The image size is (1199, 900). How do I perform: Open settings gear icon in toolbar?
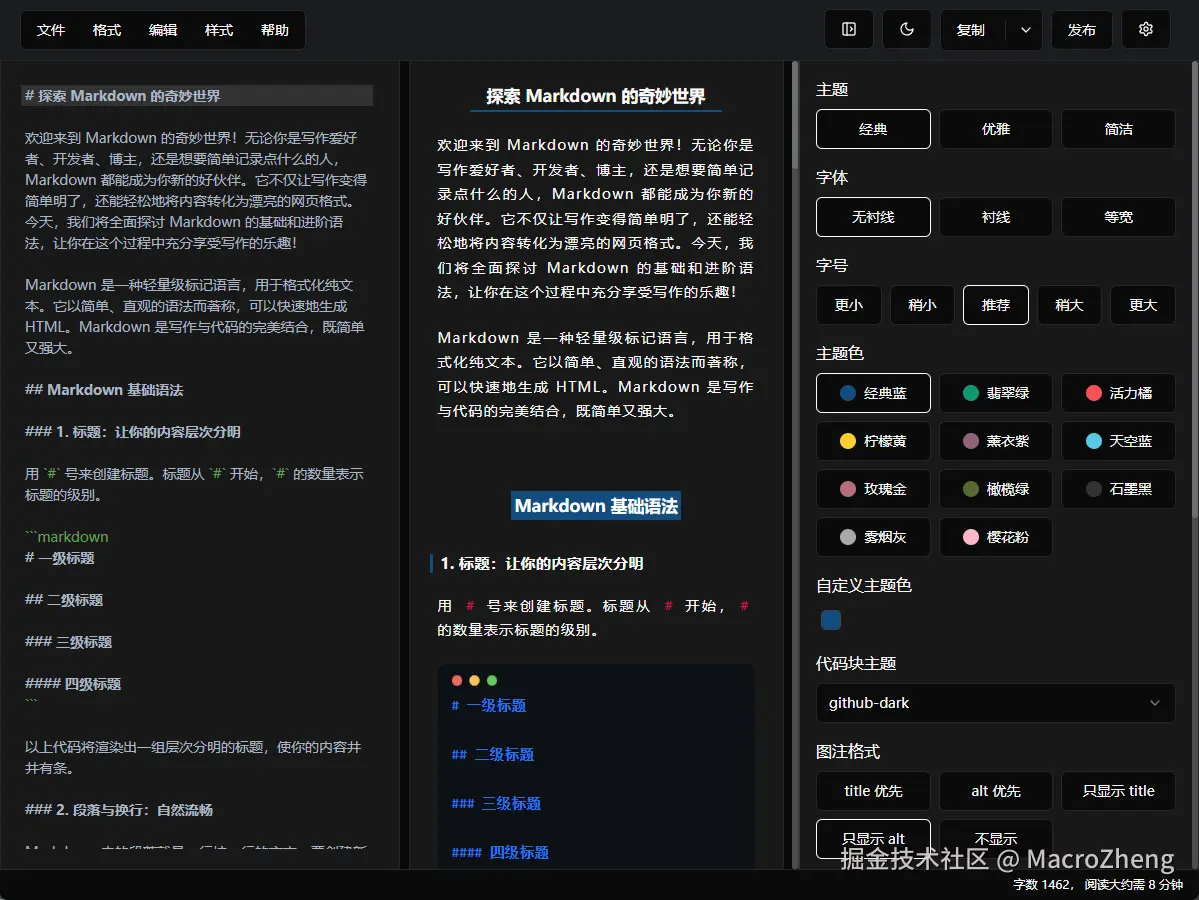pyautogui.click(x=1145, y=30)
